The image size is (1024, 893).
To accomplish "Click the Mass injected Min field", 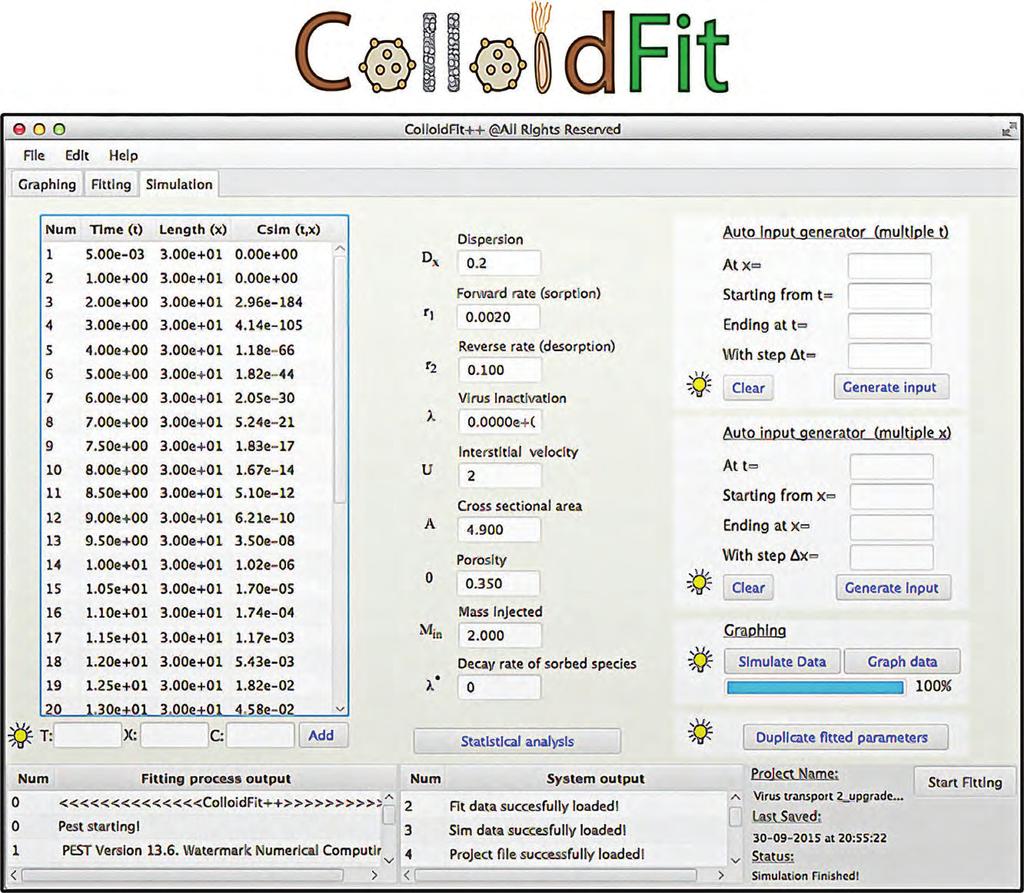I will [x=499, y=636].
